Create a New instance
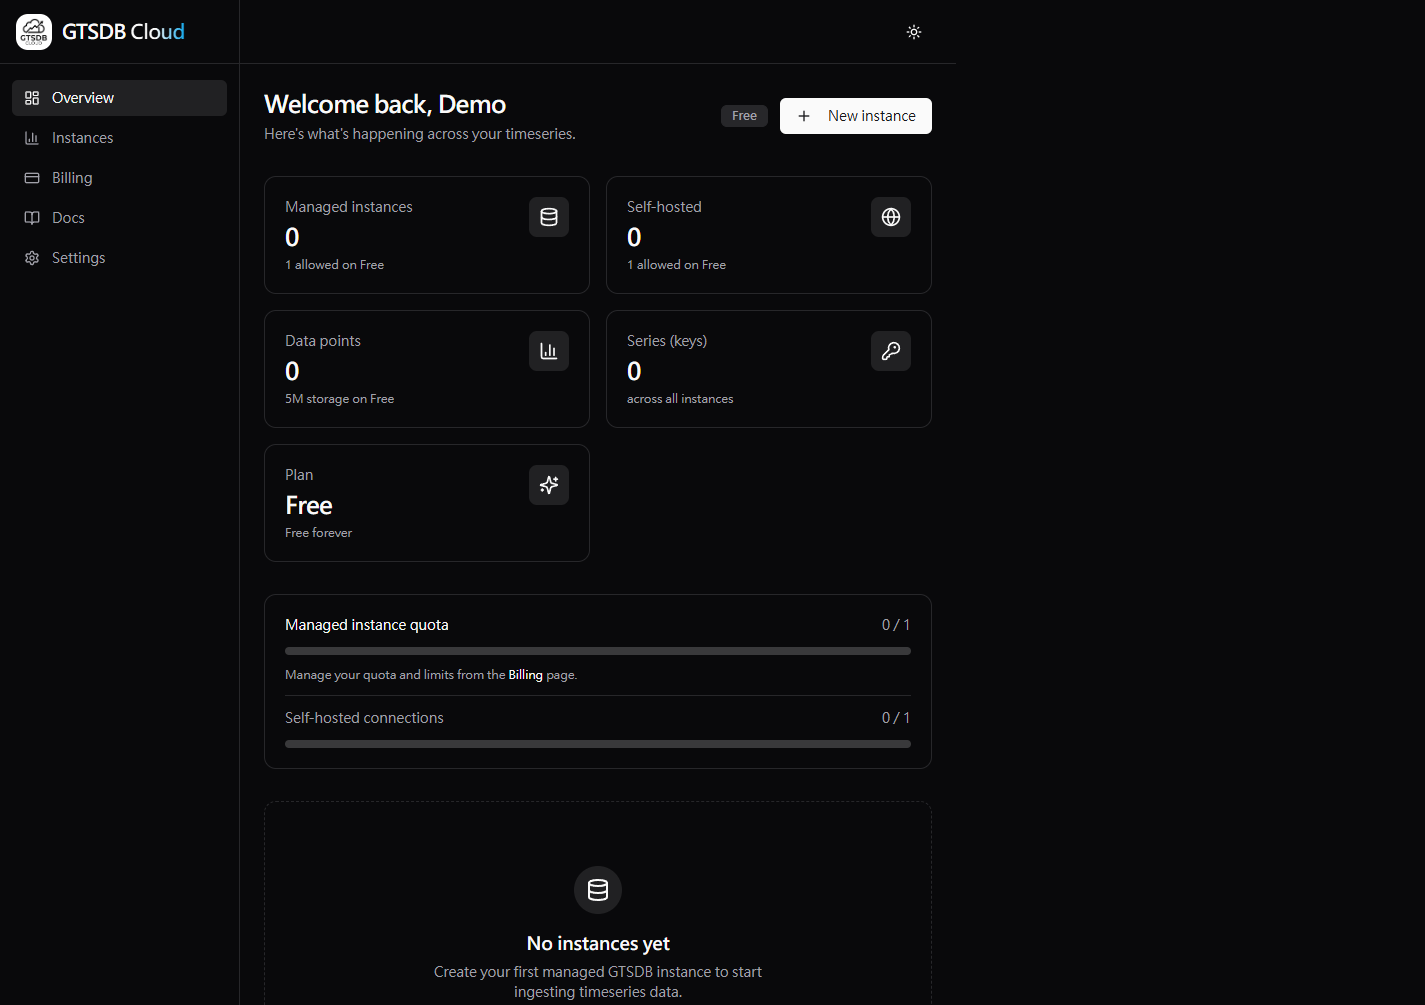 coord(856,116)
